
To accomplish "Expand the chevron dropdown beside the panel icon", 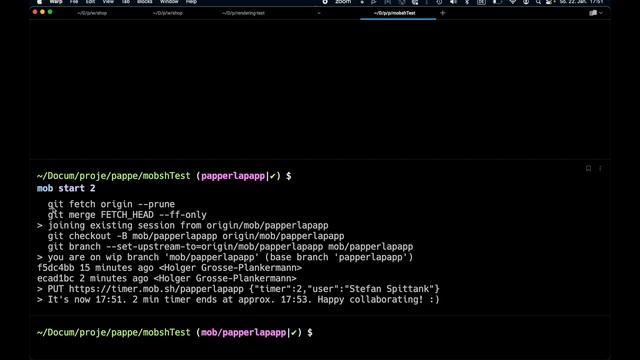I will (x=600, y=13).
